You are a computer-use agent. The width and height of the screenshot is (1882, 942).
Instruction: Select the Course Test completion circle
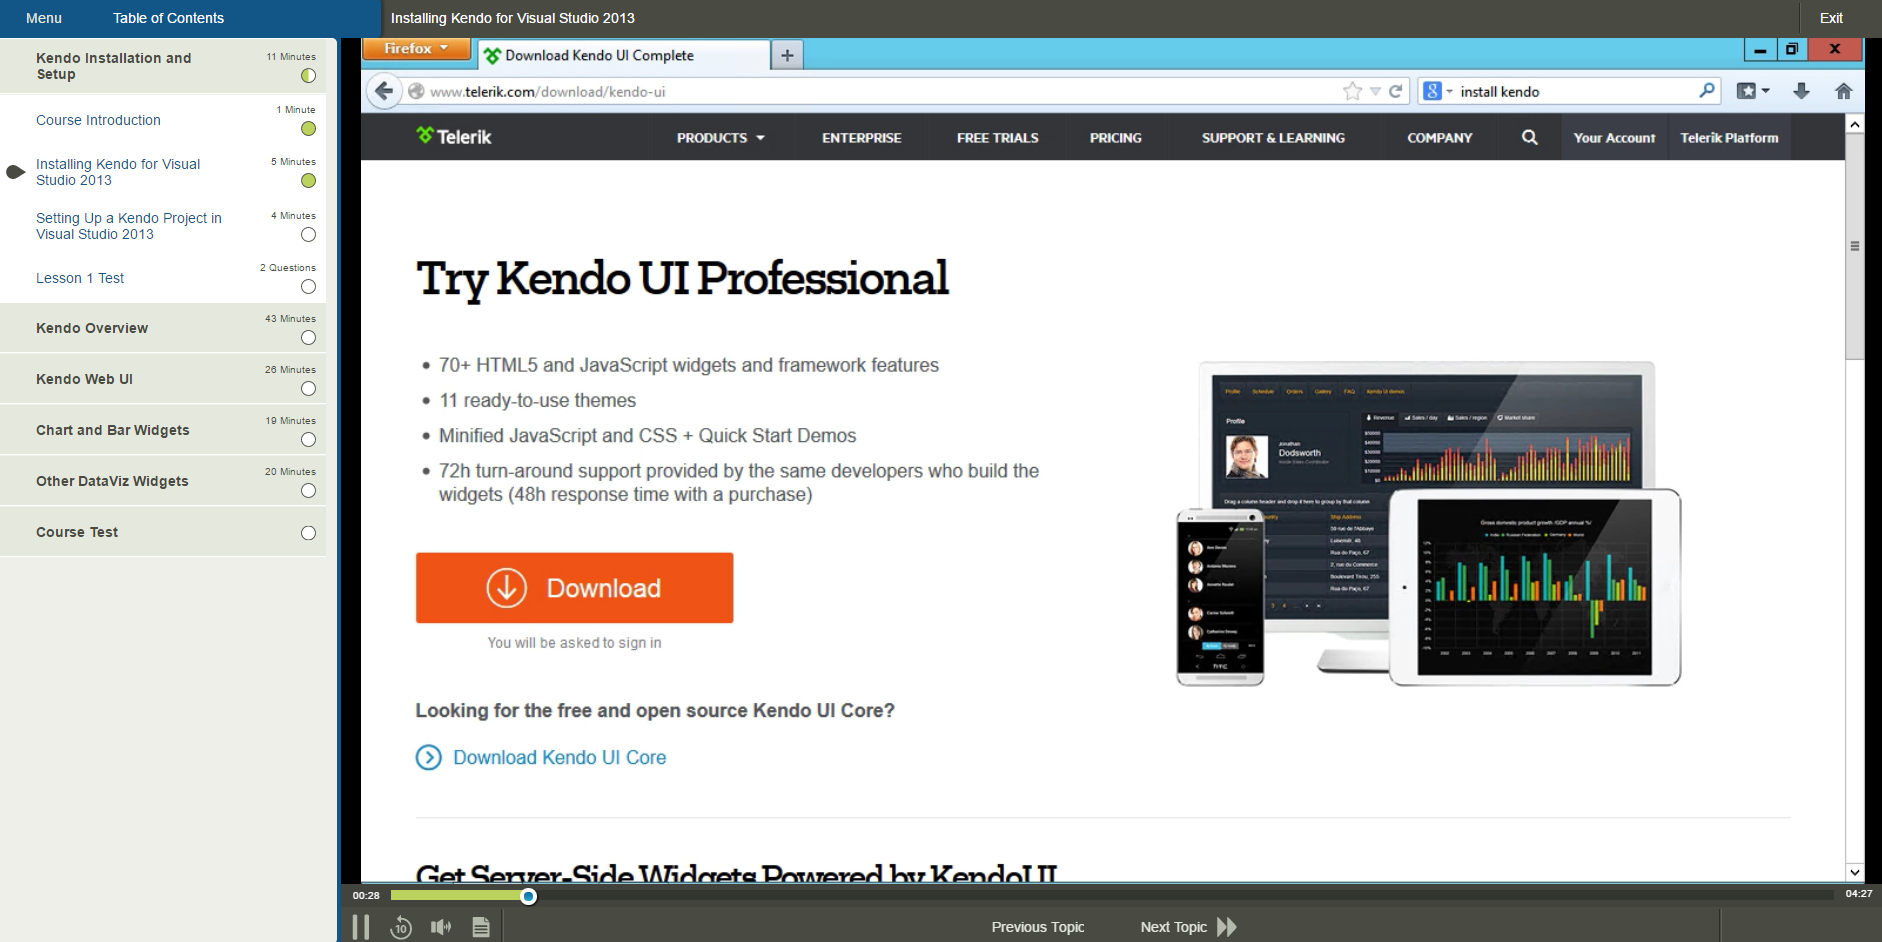pyautogui.click(x=308, y=533)
